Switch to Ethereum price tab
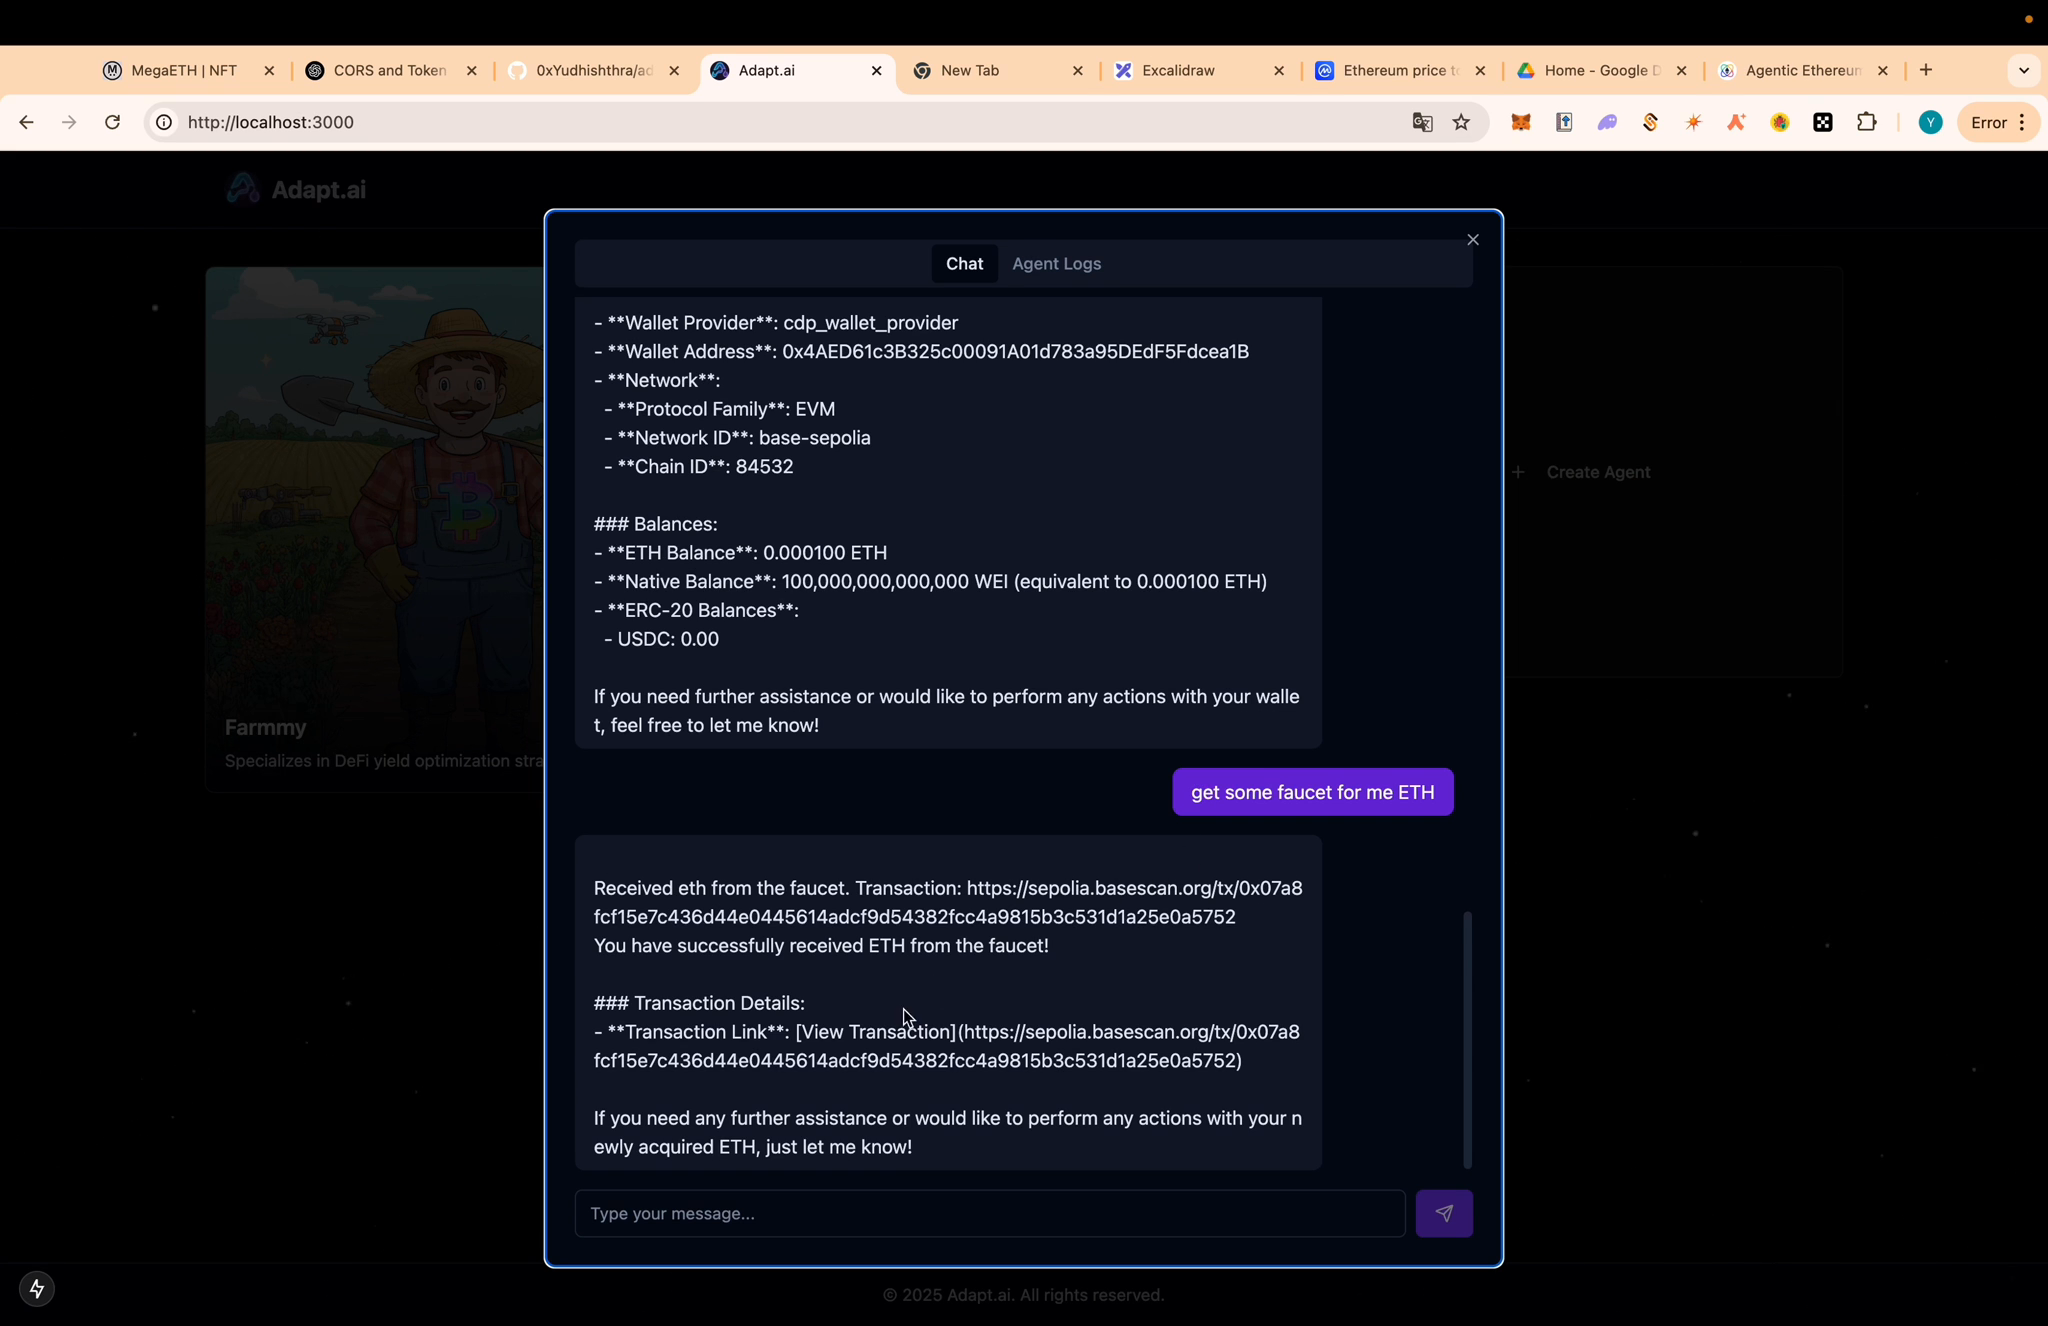Screen dimensions: 2048x1326 1400,70
